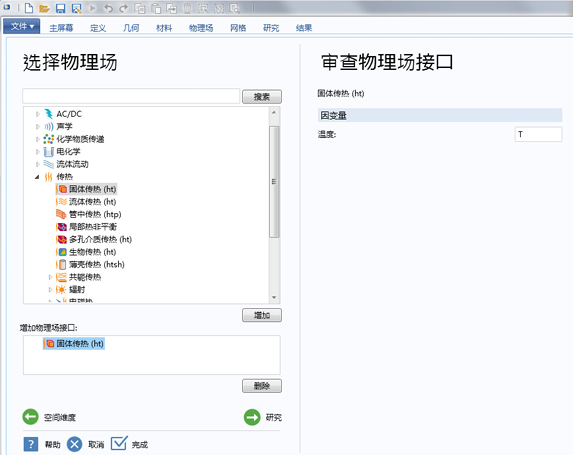Select 局部热非平衡 tree item
573x455 pixels.
pos(86,227)
